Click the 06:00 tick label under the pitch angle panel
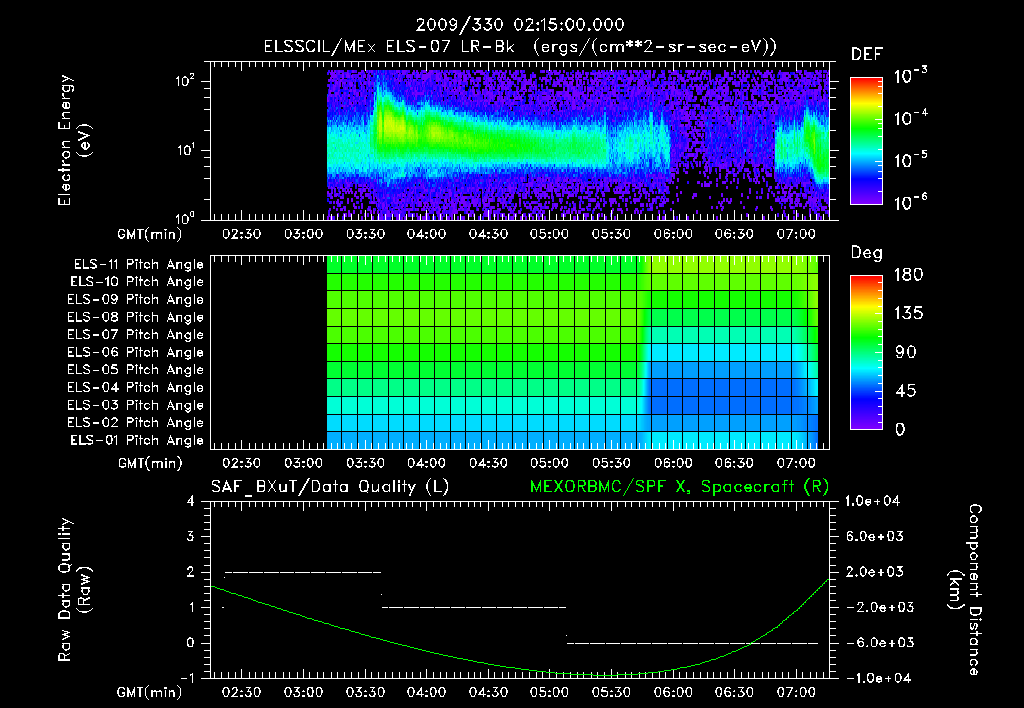This screenshot has height=708, width=1024. coord(673,463)
